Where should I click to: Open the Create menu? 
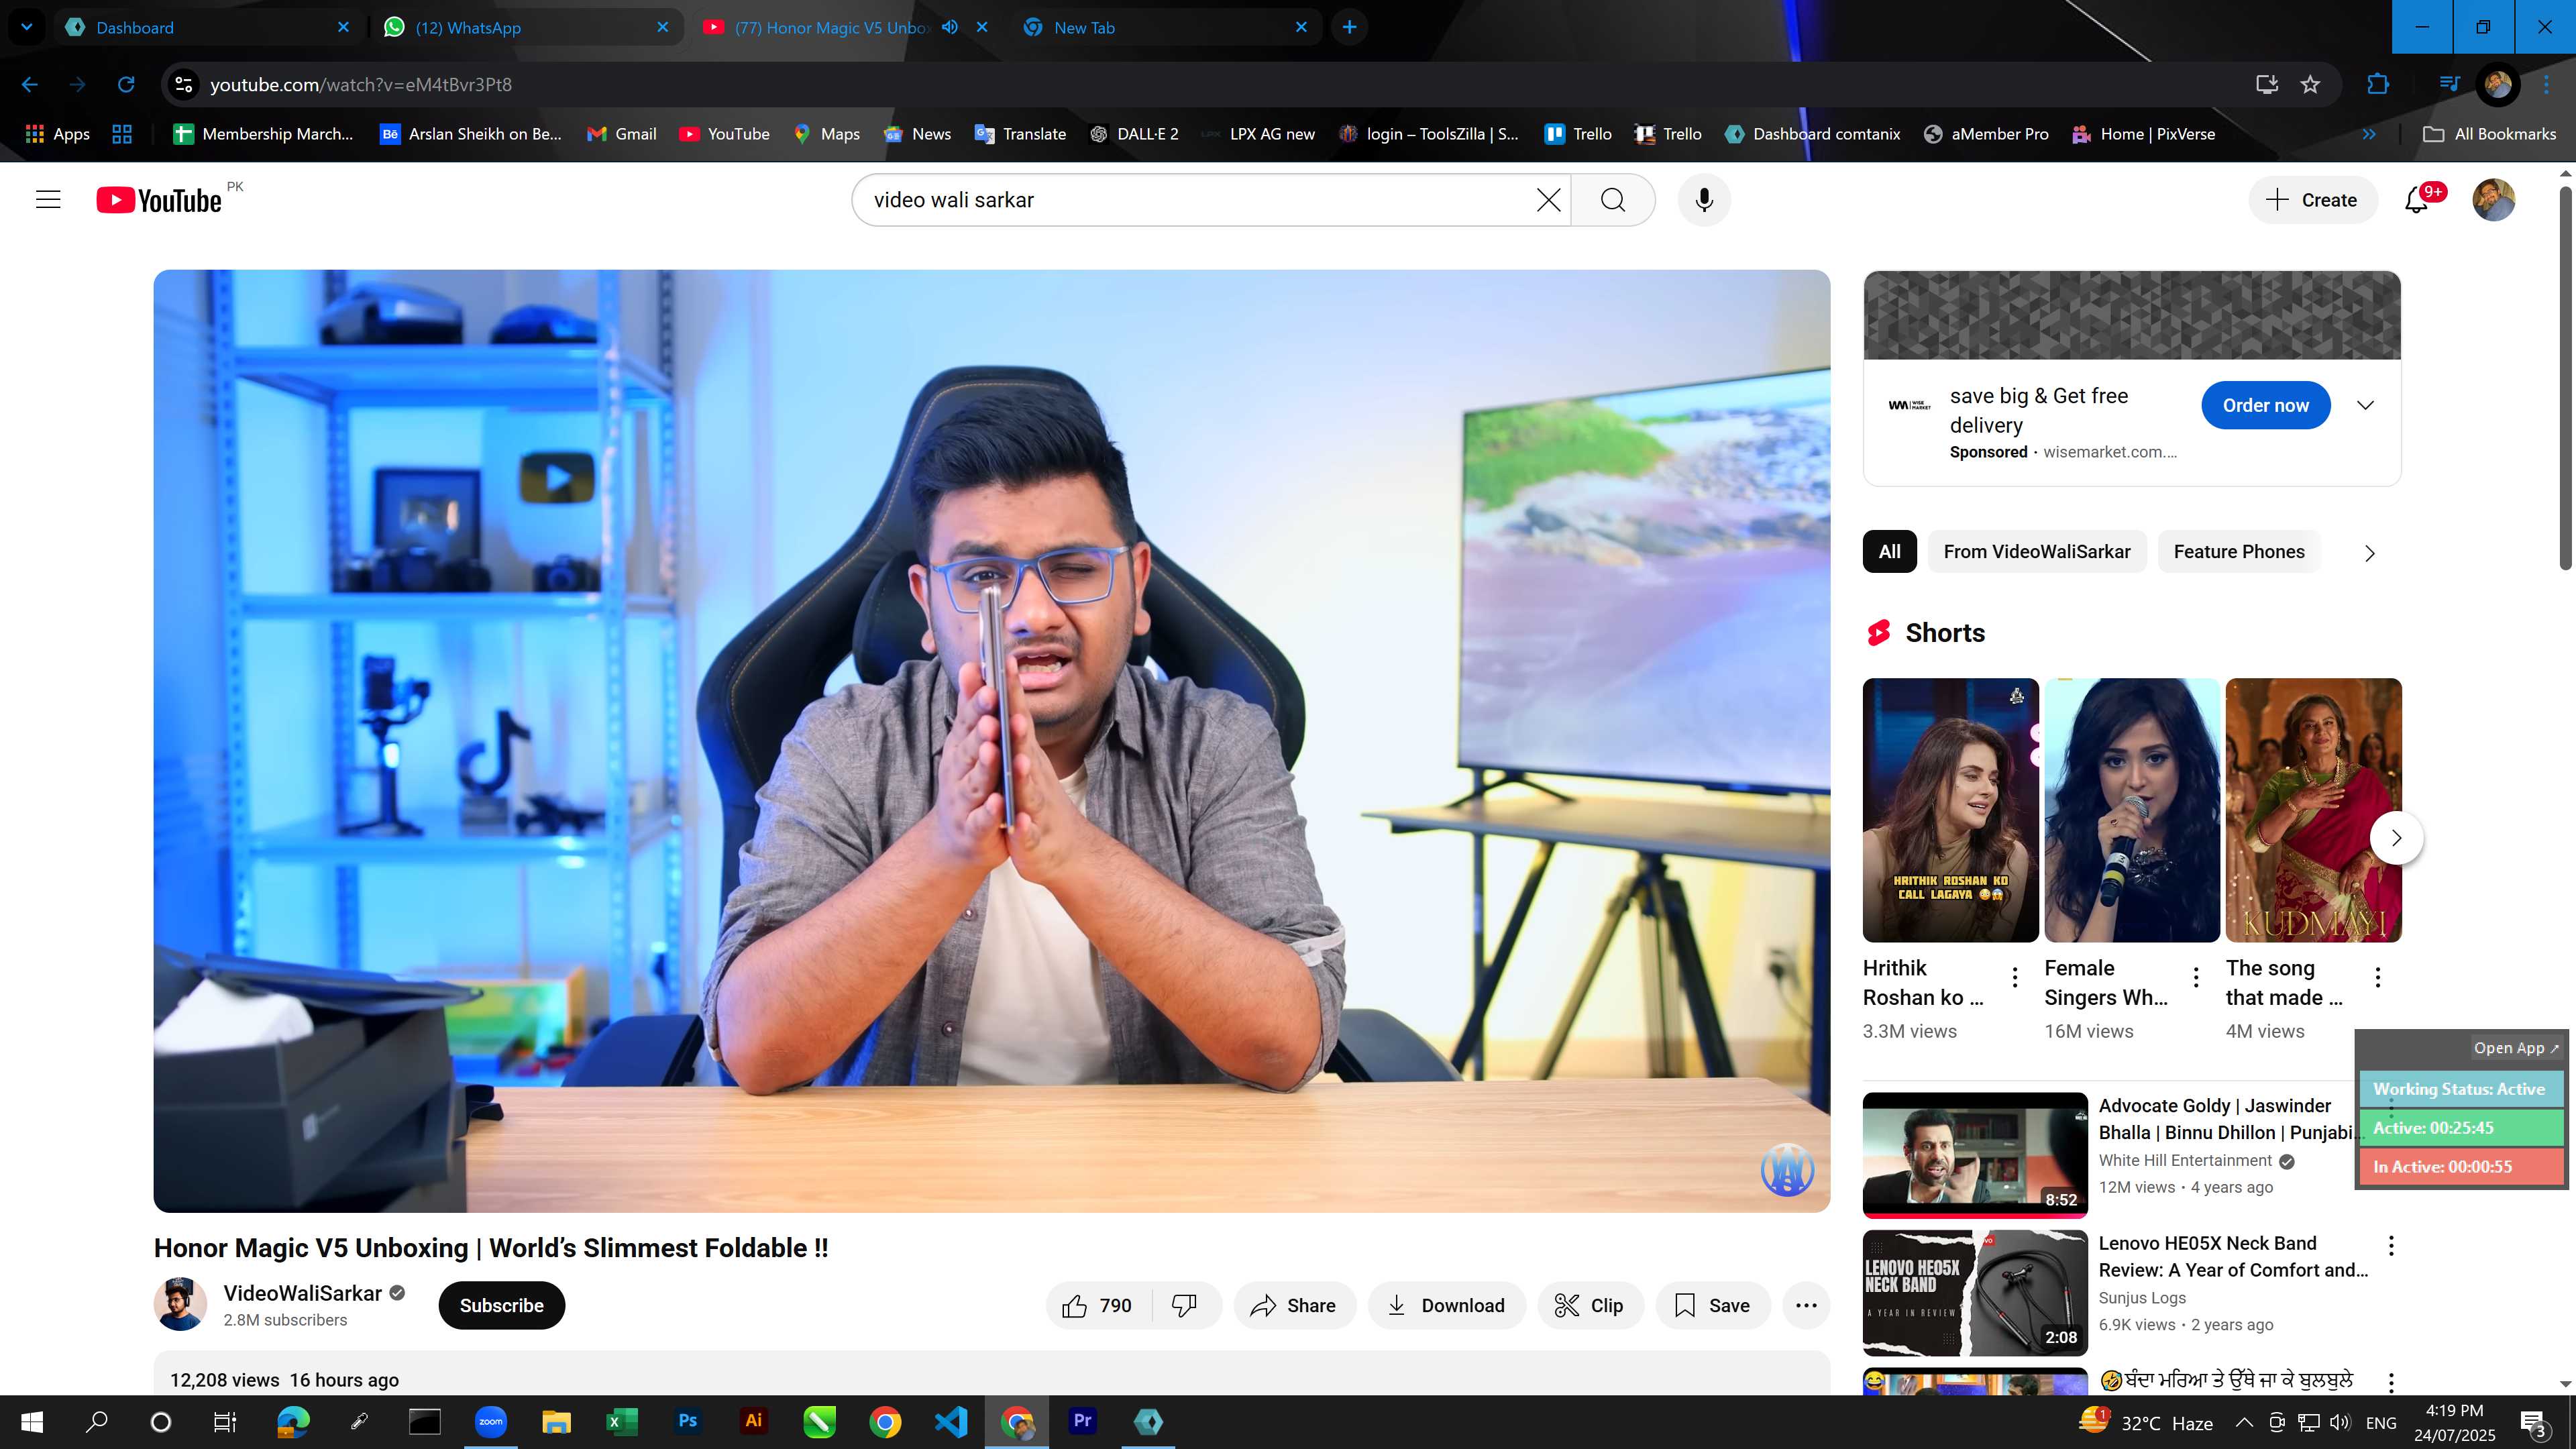[x=2312, y=200]
